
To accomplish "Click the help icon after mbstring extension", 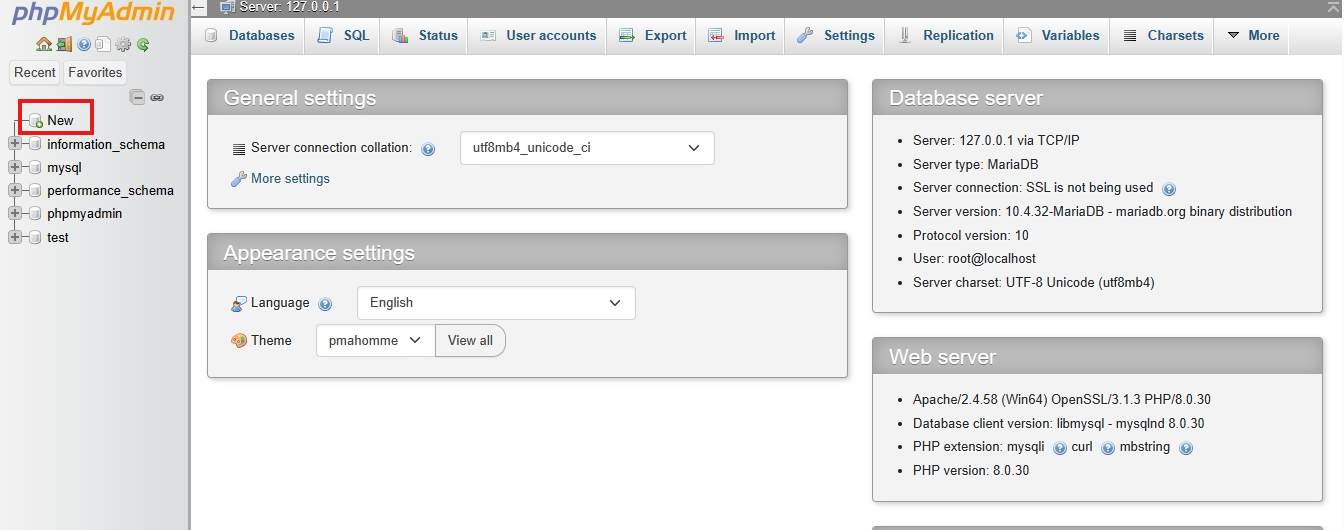I will [x=1186, y=448].
